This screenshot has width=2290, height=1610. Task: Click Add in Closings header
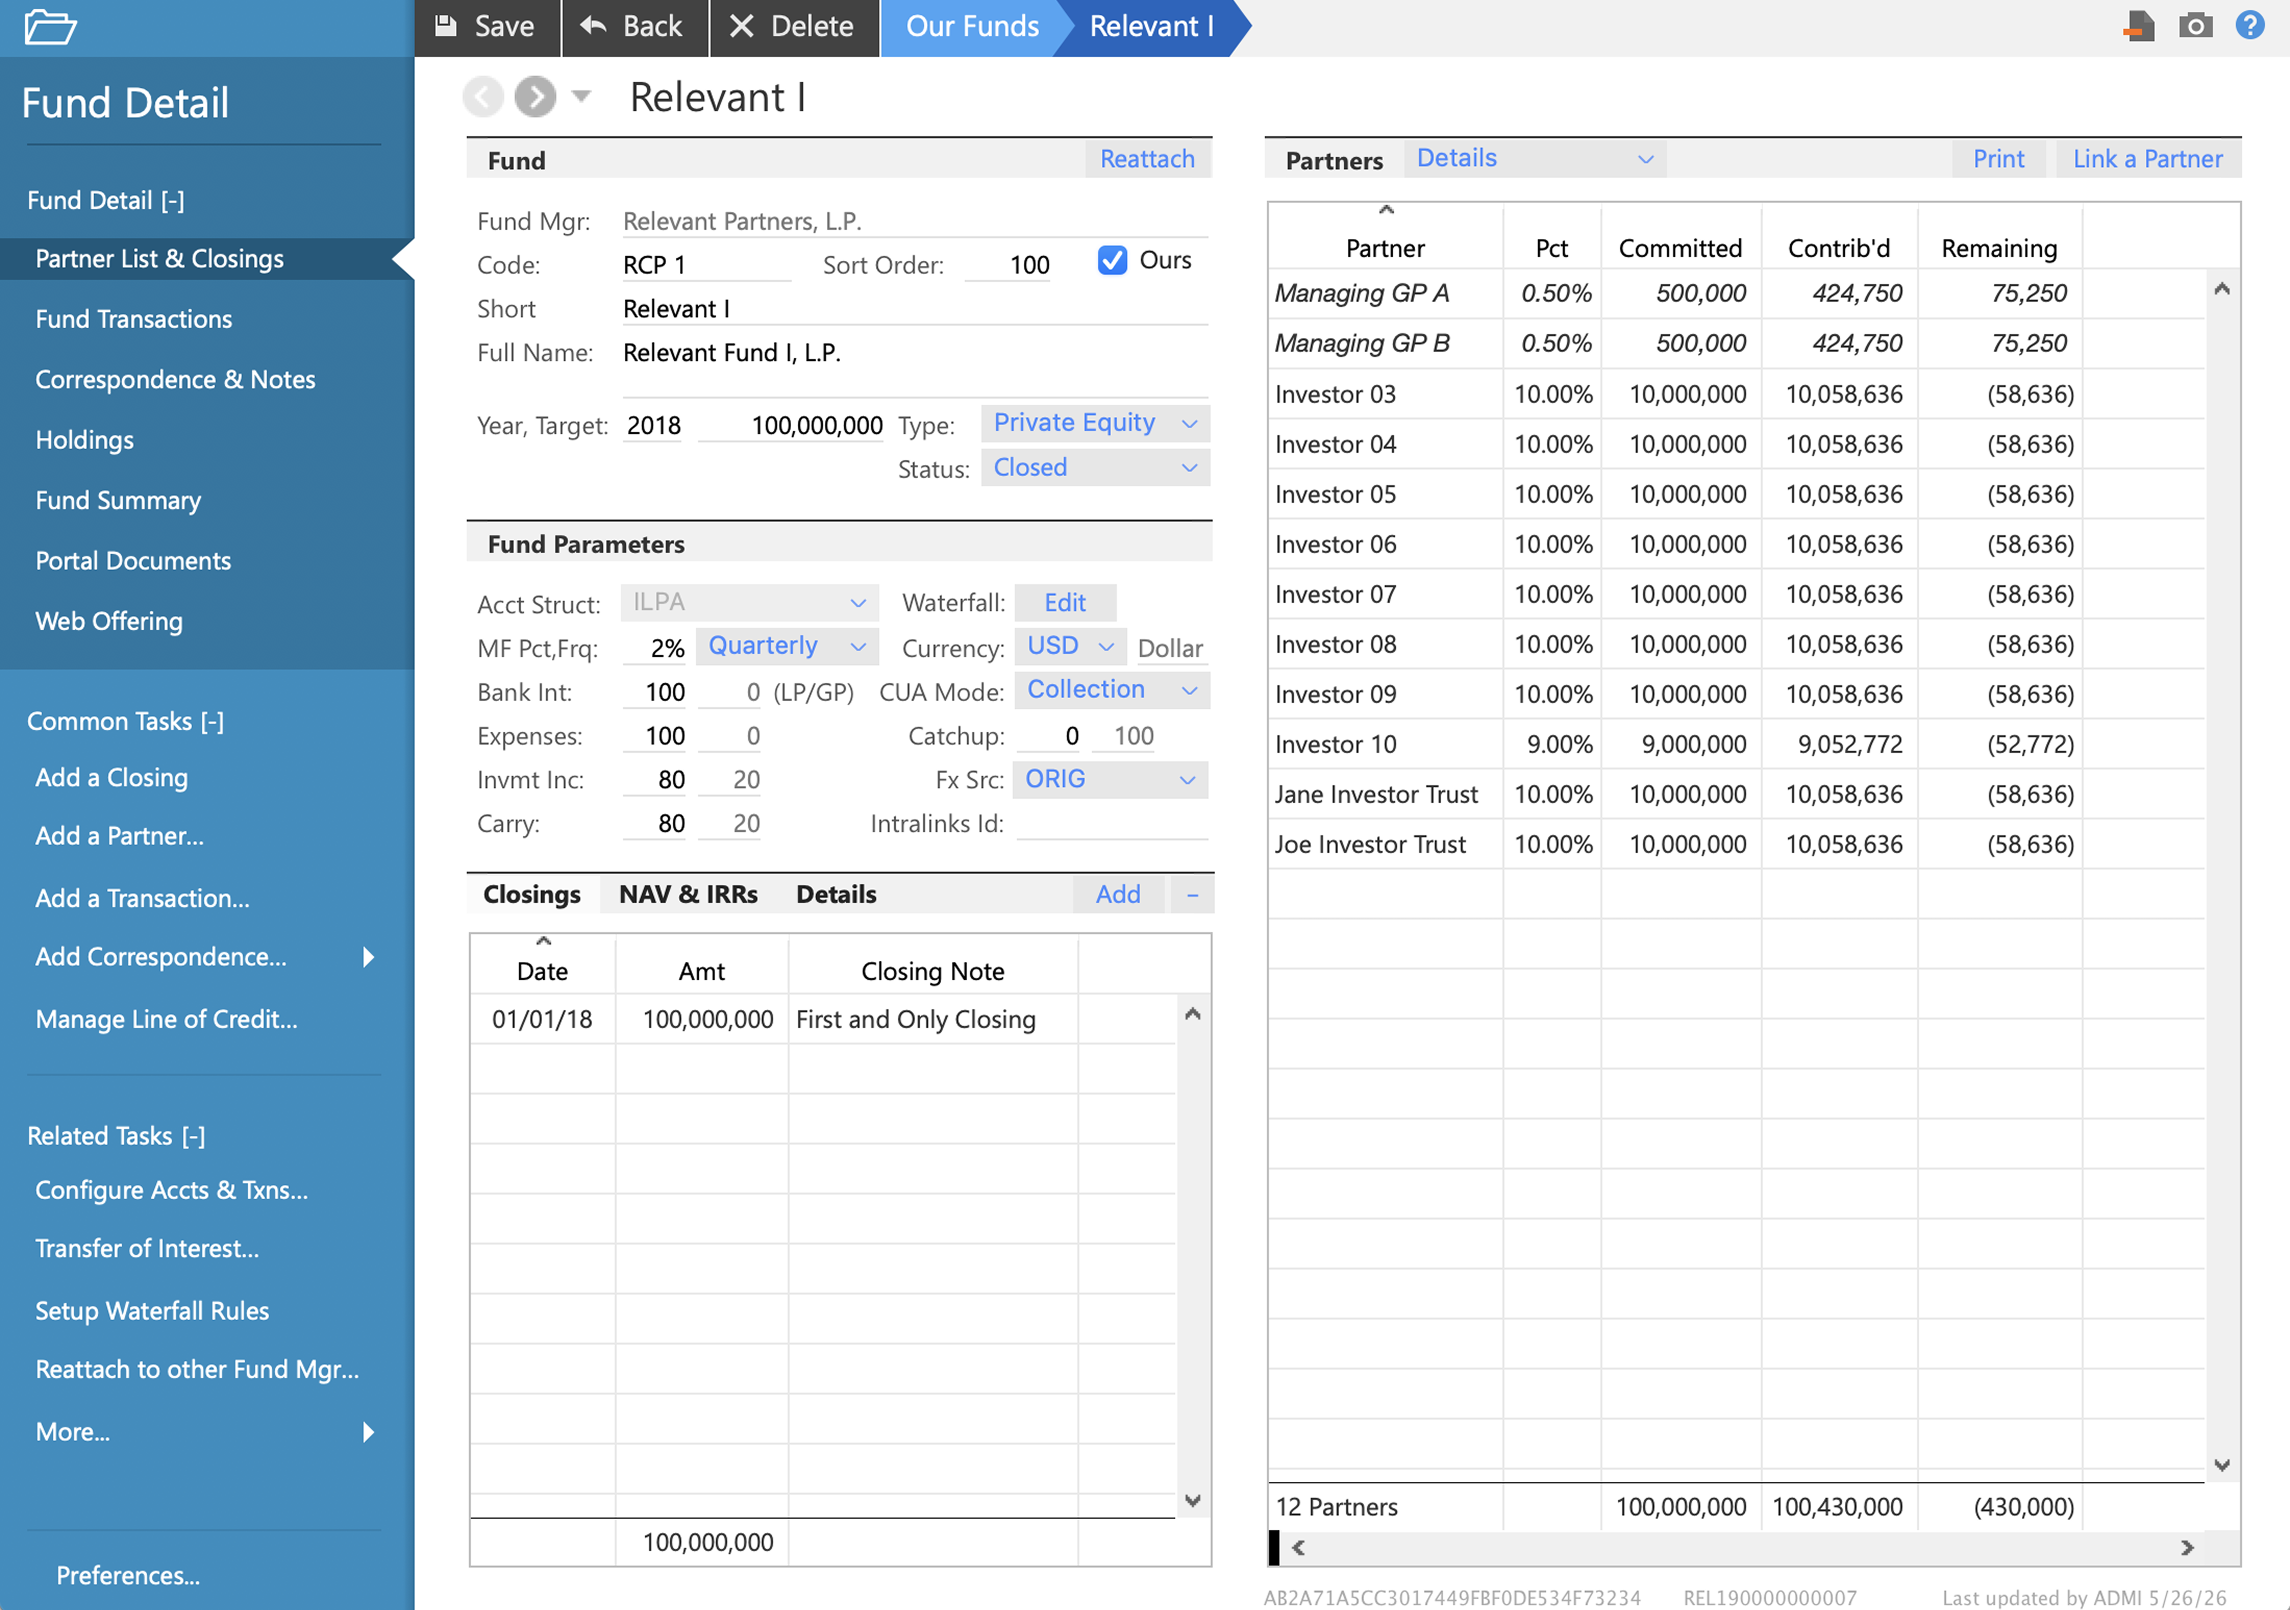(1118, 894)
